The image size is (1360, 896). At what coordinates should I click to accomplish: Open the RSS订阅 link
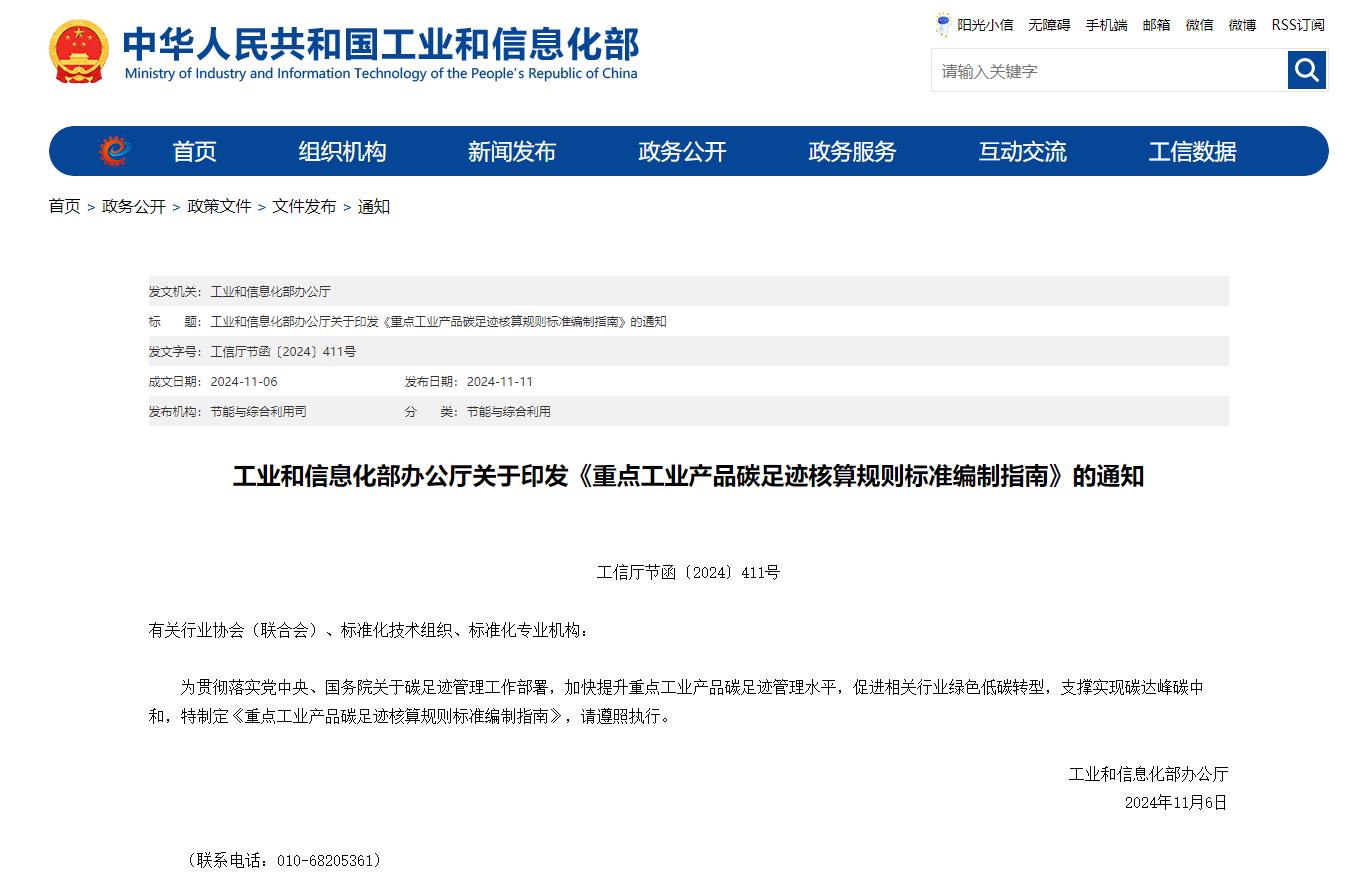click(1298, 25)
